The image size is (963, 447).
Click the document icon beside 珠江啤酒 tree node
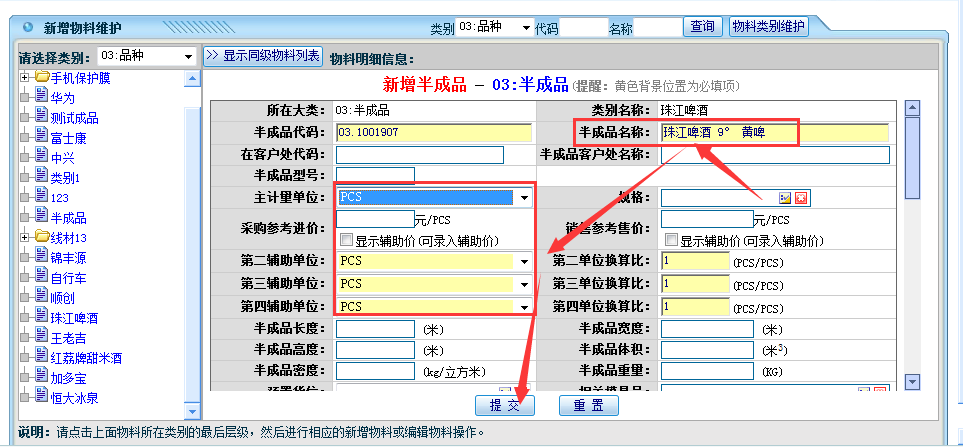click(42, 317)
